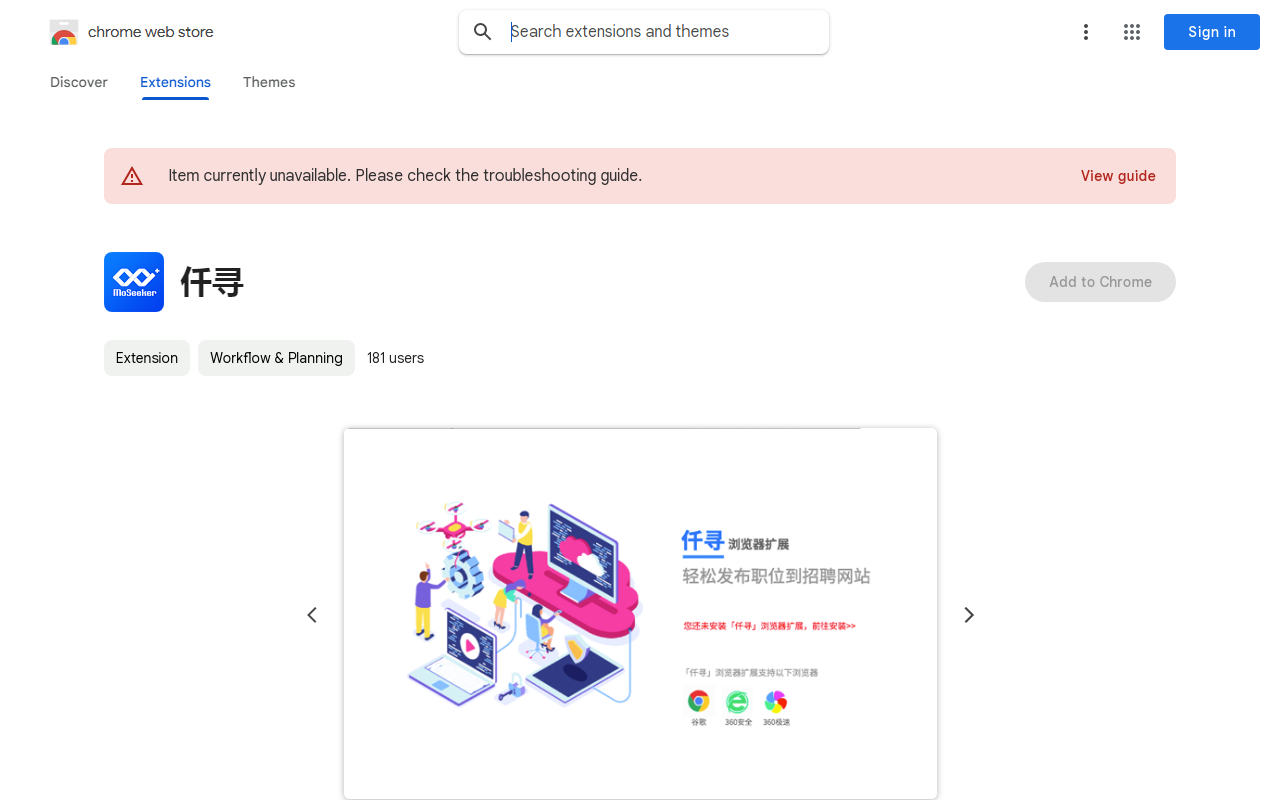Image resolution: width=1280 pixels, height=800 pixels.
Task: Open the Google apps grid
Action: (1132, 32)
